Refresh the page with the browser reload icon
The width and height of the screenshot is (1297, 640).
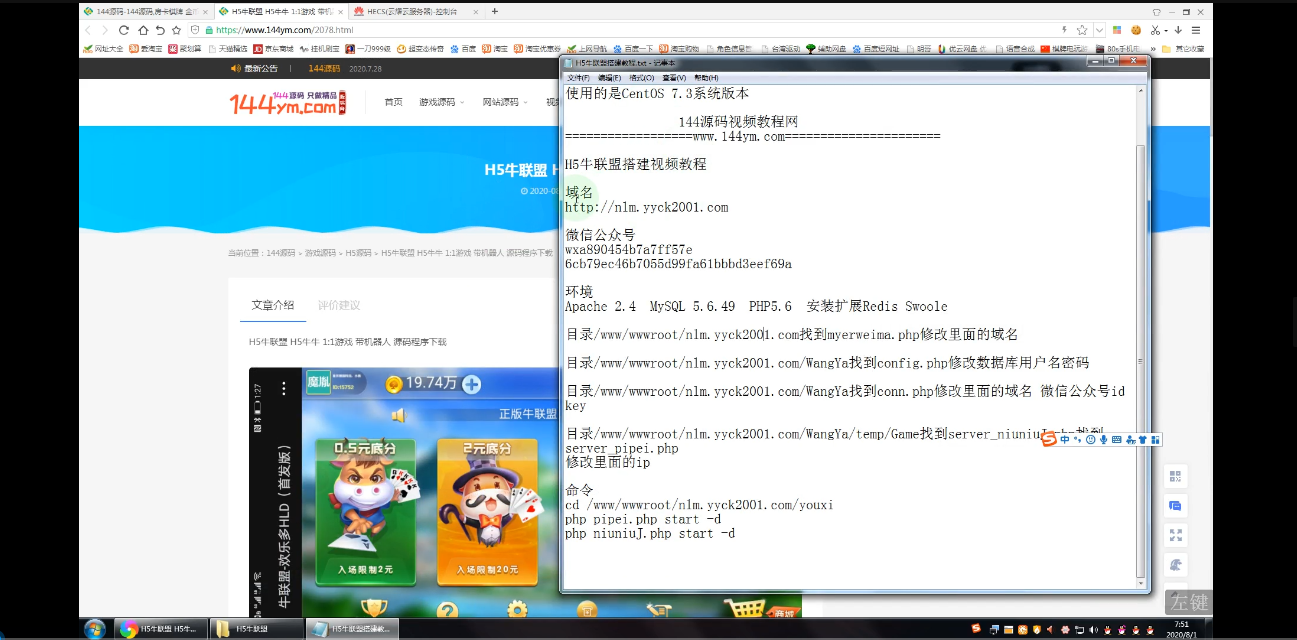click(x=123, y=30)
